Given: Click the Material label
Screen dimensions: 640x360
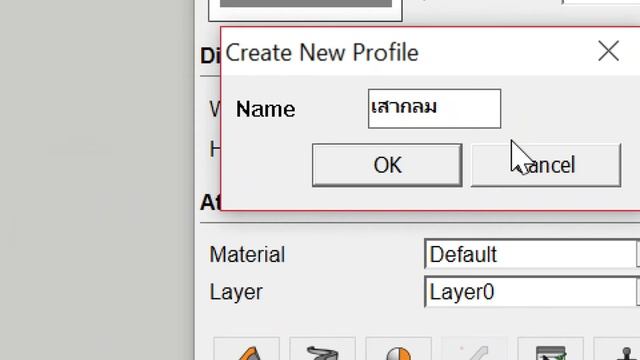Looking at the screenshot, I should pyautogui.click(x=247, y=255).
